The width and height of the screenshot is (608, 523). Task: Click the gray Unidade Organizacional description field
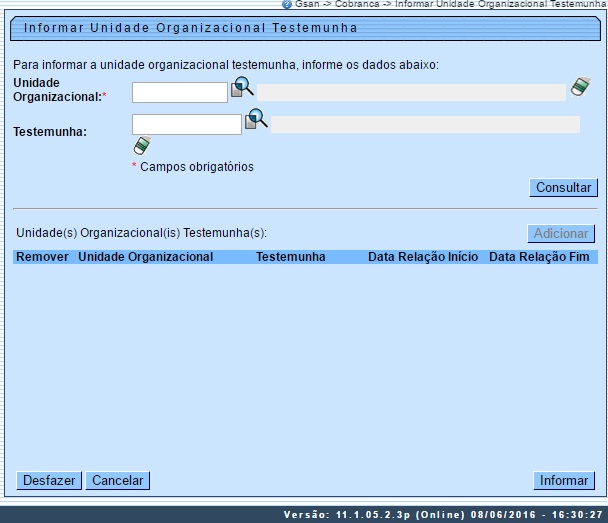click(412, 93)
